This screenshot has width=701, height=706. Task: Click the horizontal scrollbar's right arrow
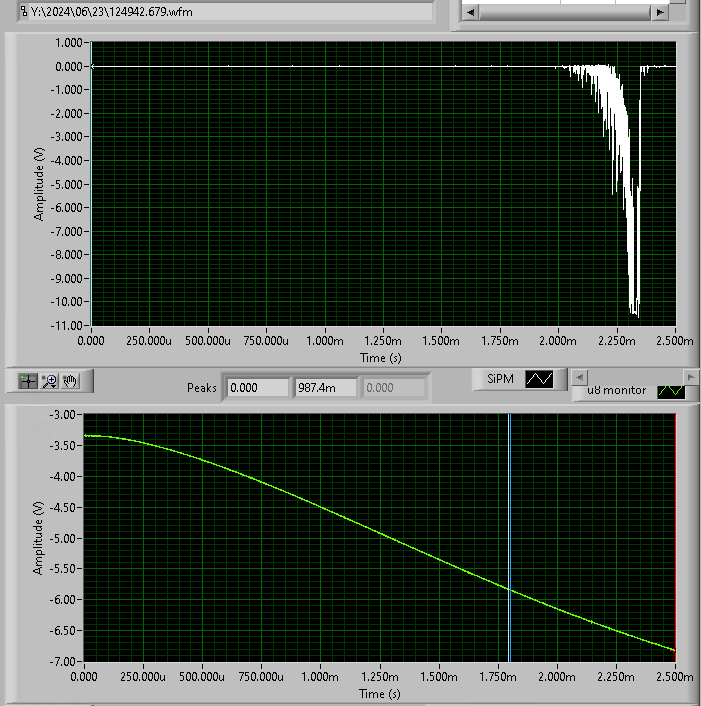[660, 12]
